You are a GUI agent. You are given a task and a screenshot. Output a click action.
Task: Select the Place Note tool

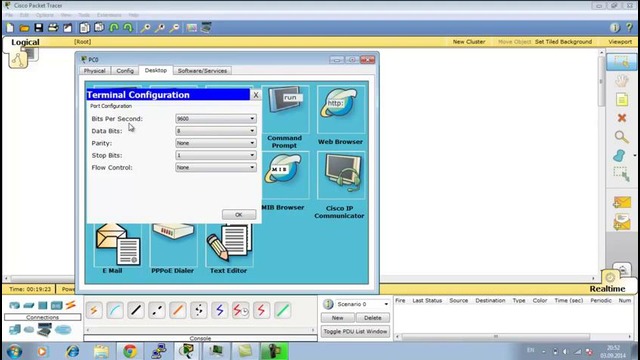pos(622,100)
